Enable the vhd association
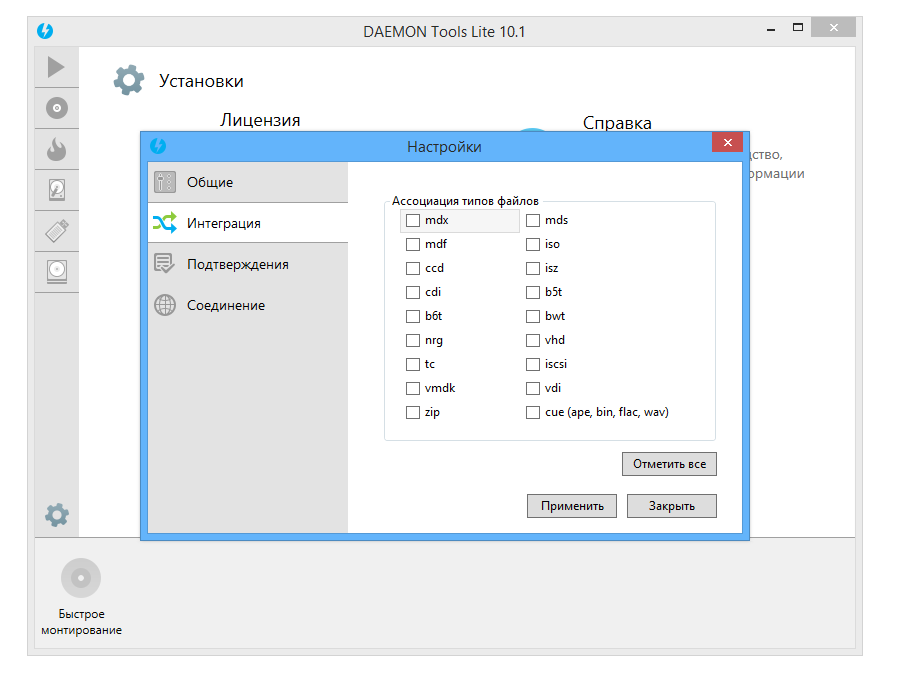The width and height of the screenshot is (898, 688). (533, 341)
